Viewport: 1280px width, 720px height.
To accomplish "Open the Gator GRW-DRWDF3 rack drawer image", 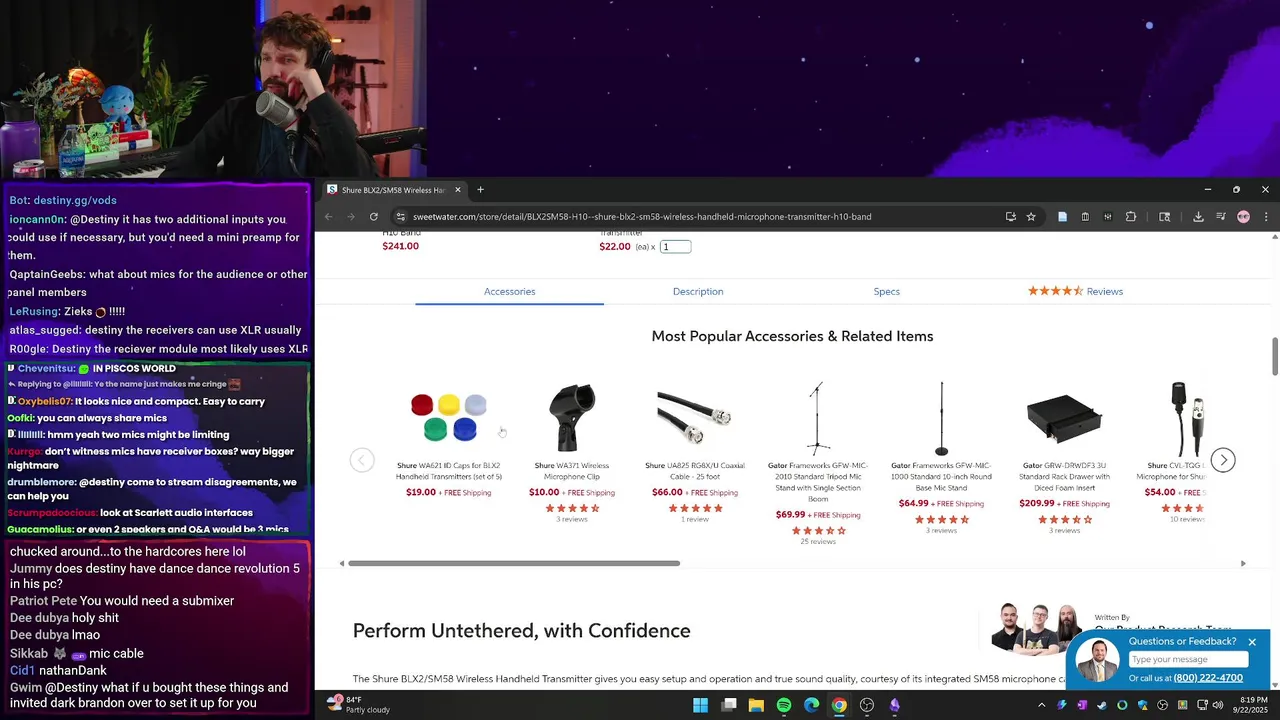I will pyautogui.click(x=1064, y=417).
